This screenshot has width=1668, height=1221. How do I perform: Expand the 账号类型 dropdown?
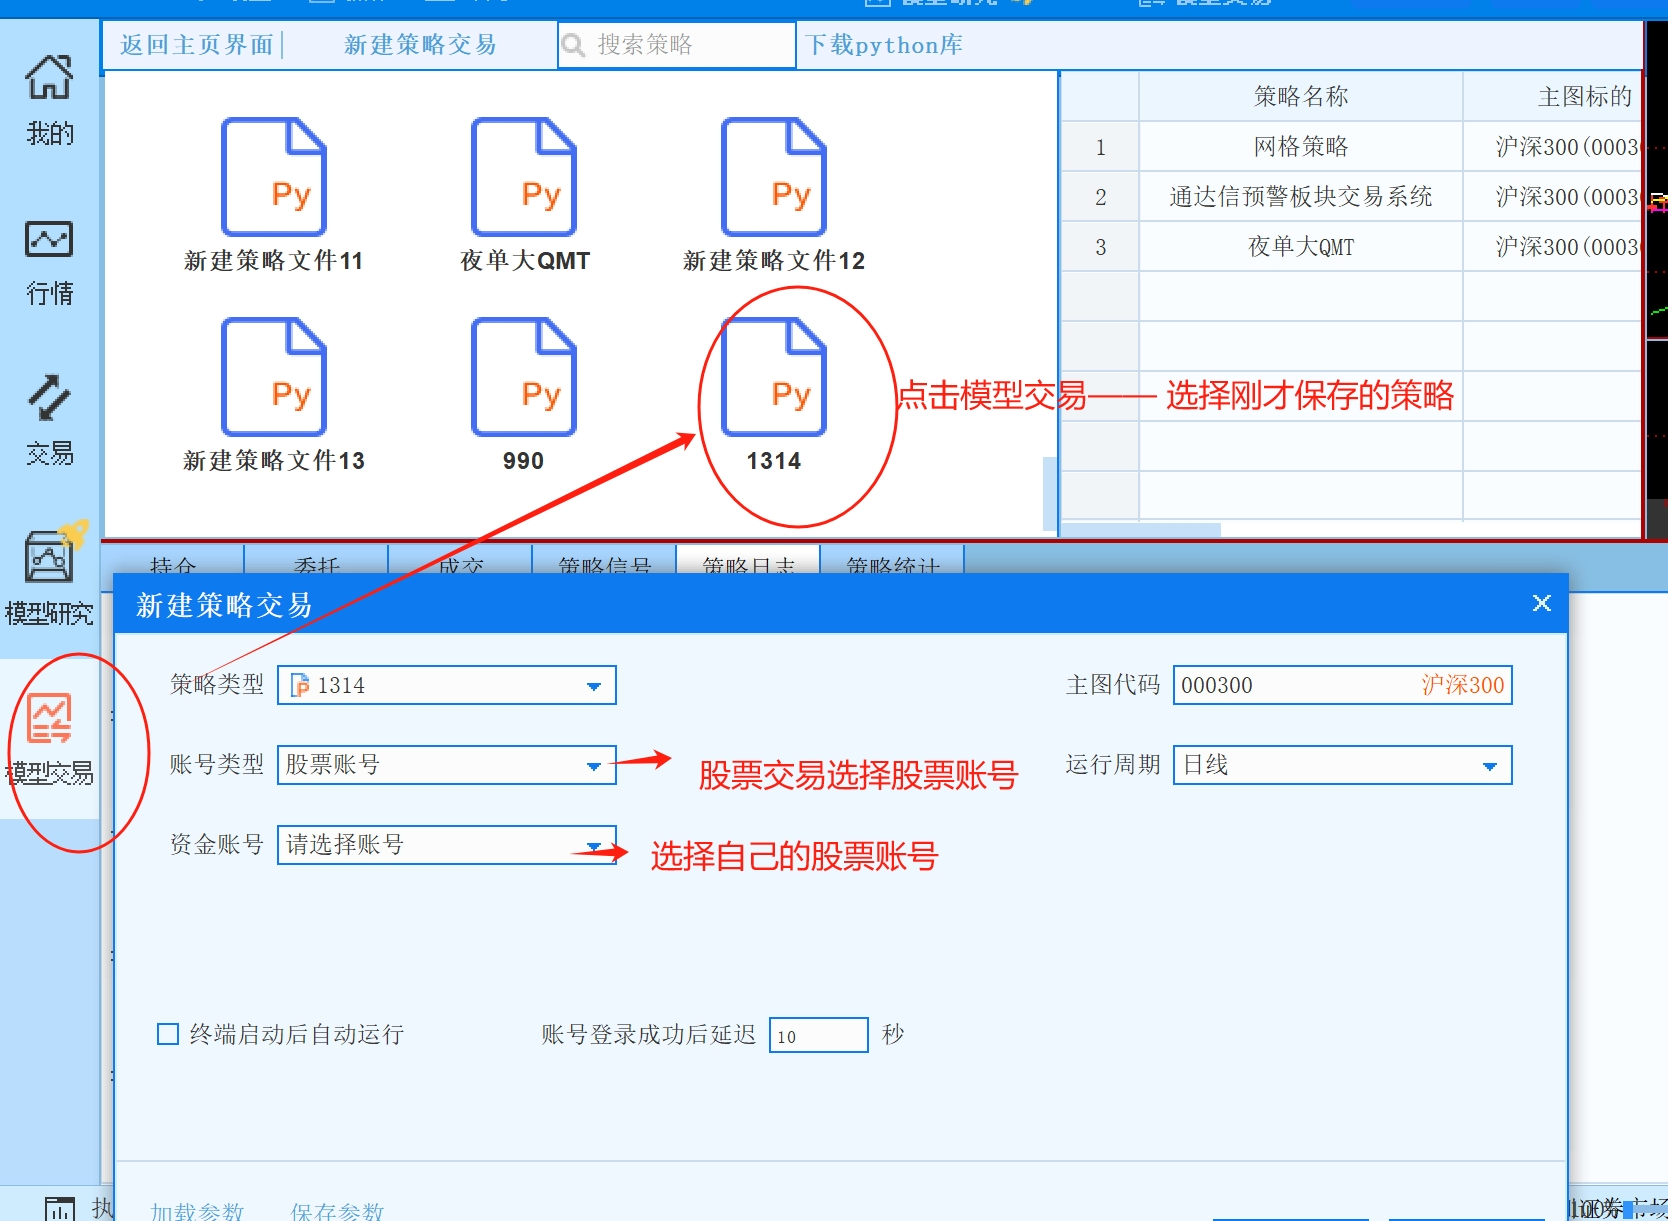pyautogui.click(x=593, y=766)
